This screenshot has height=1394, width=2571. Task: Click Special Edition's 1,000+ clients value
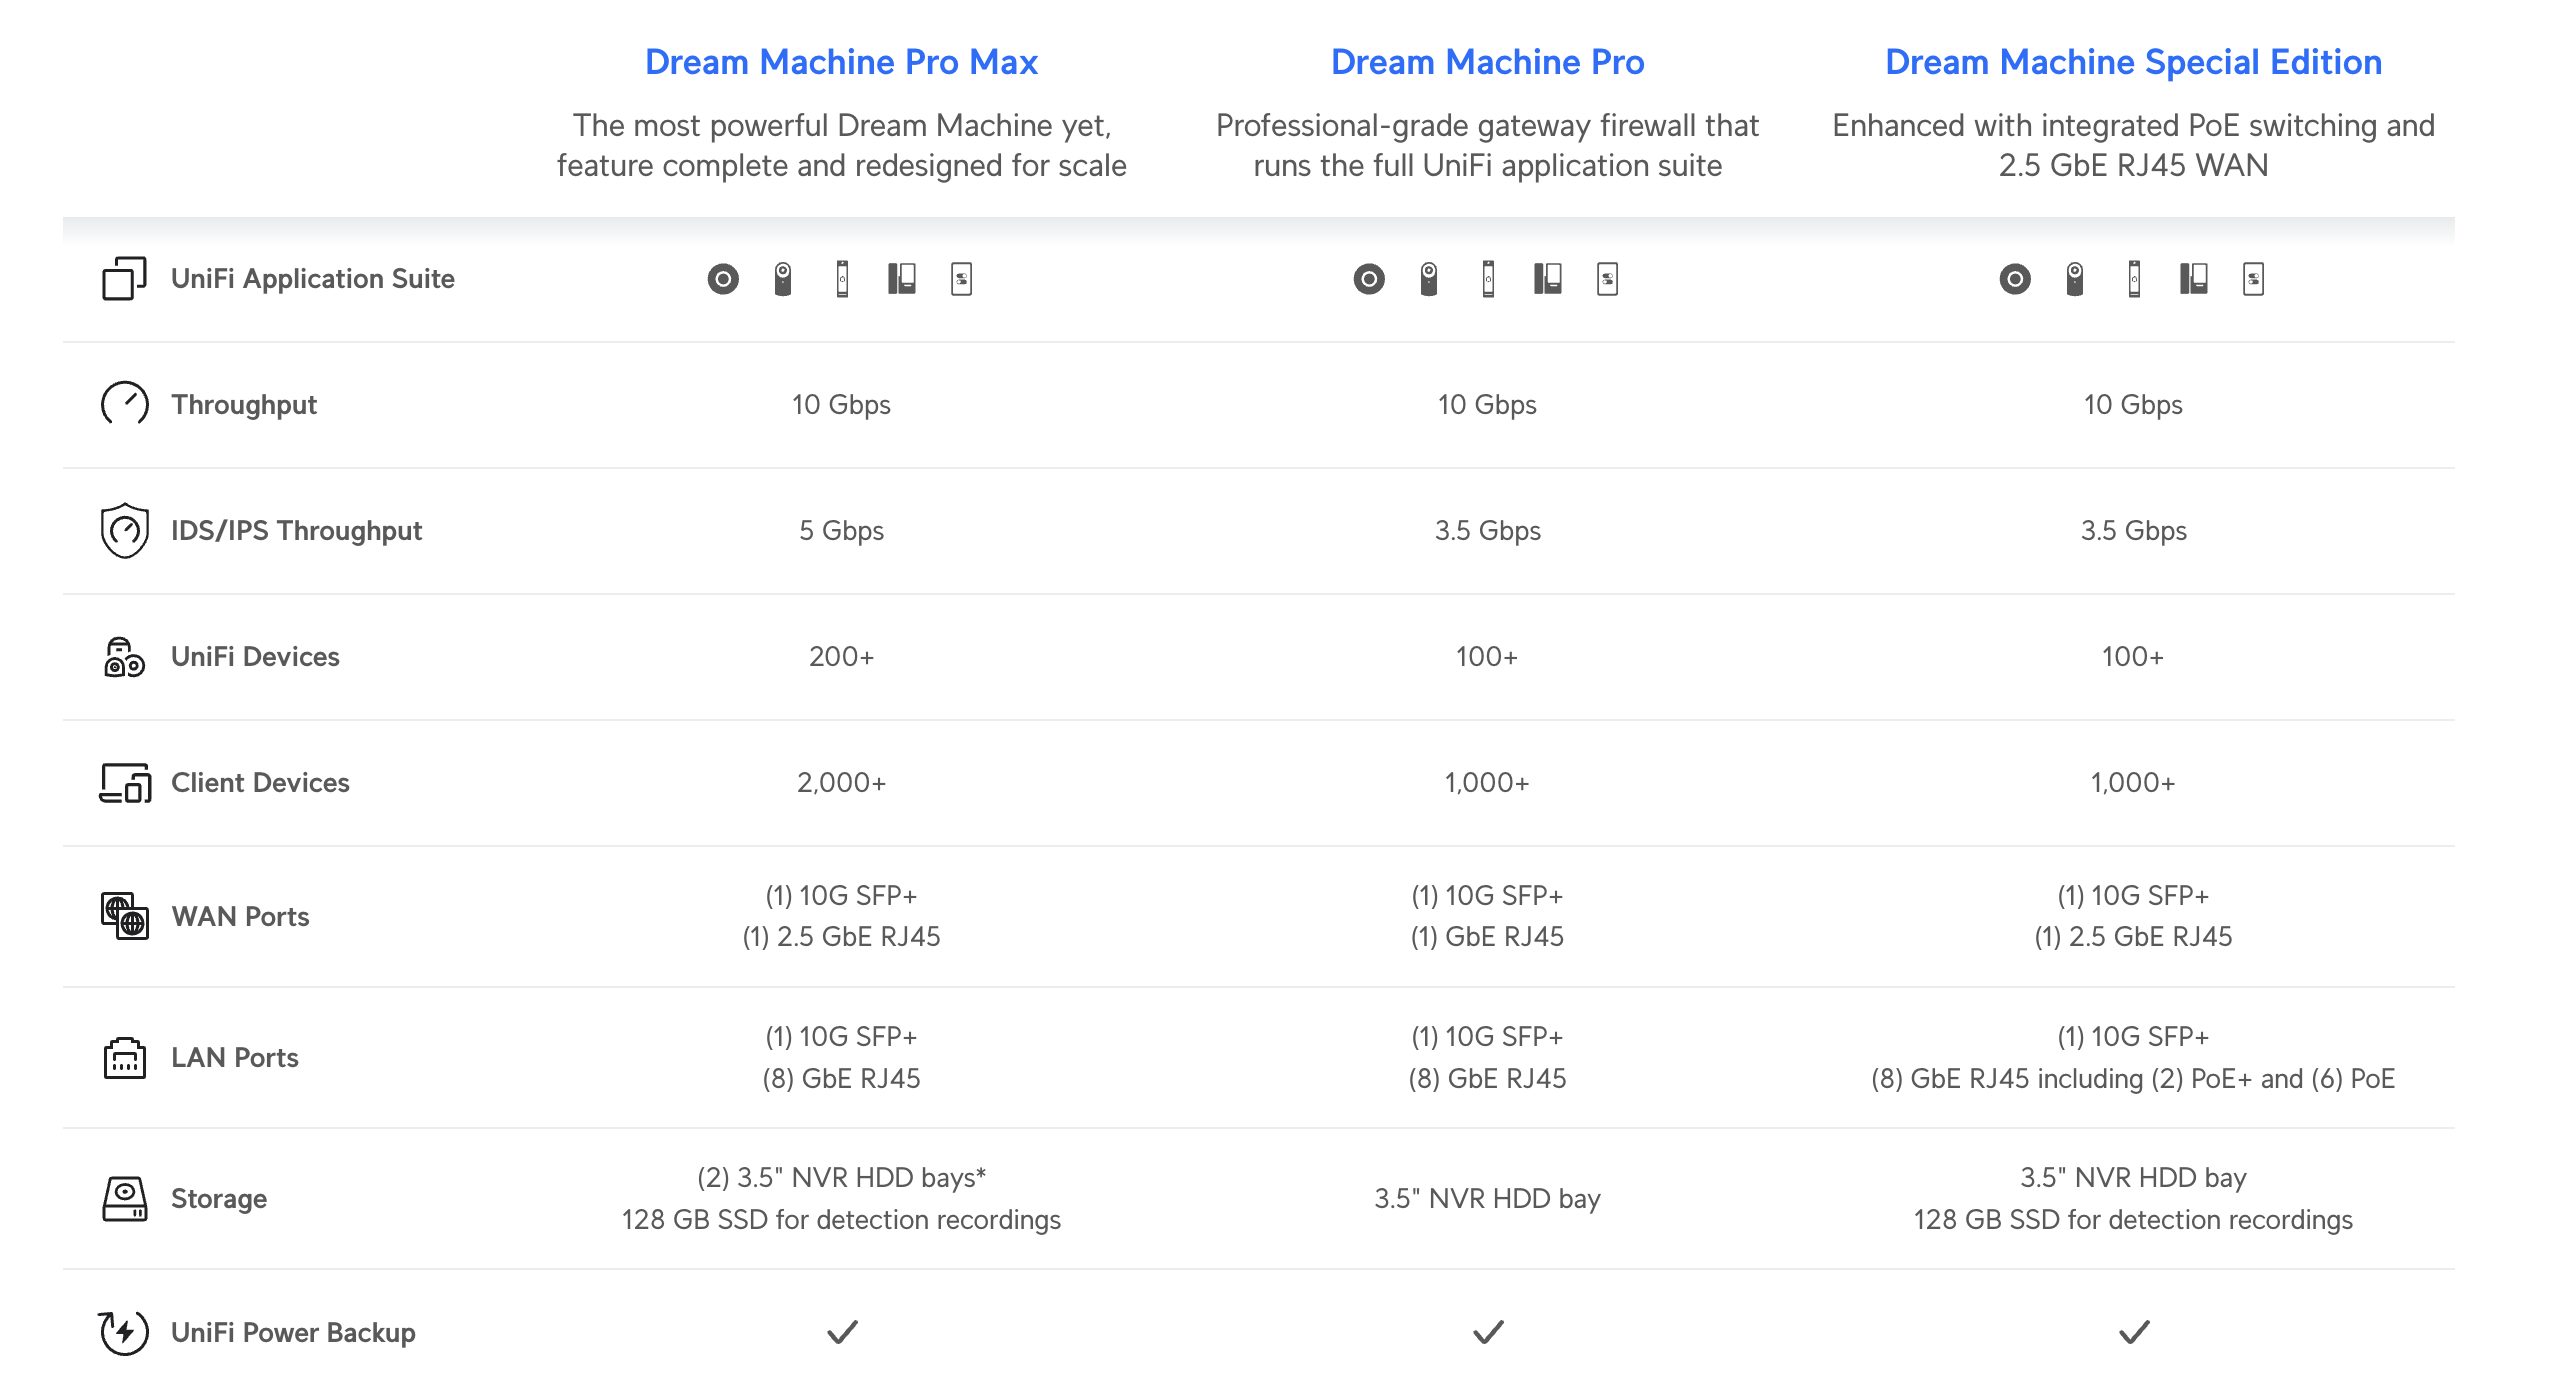click(x=2133, y=783)
